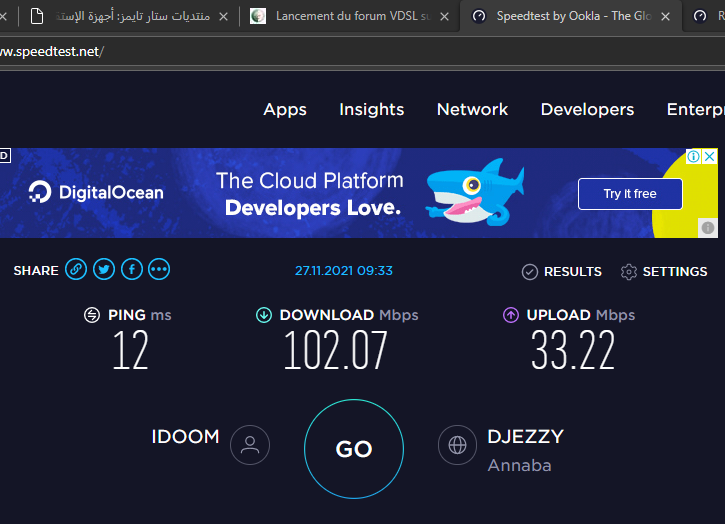Open the Apps menu
Viewport: 725px width, 524px height.
coord(285,110)
